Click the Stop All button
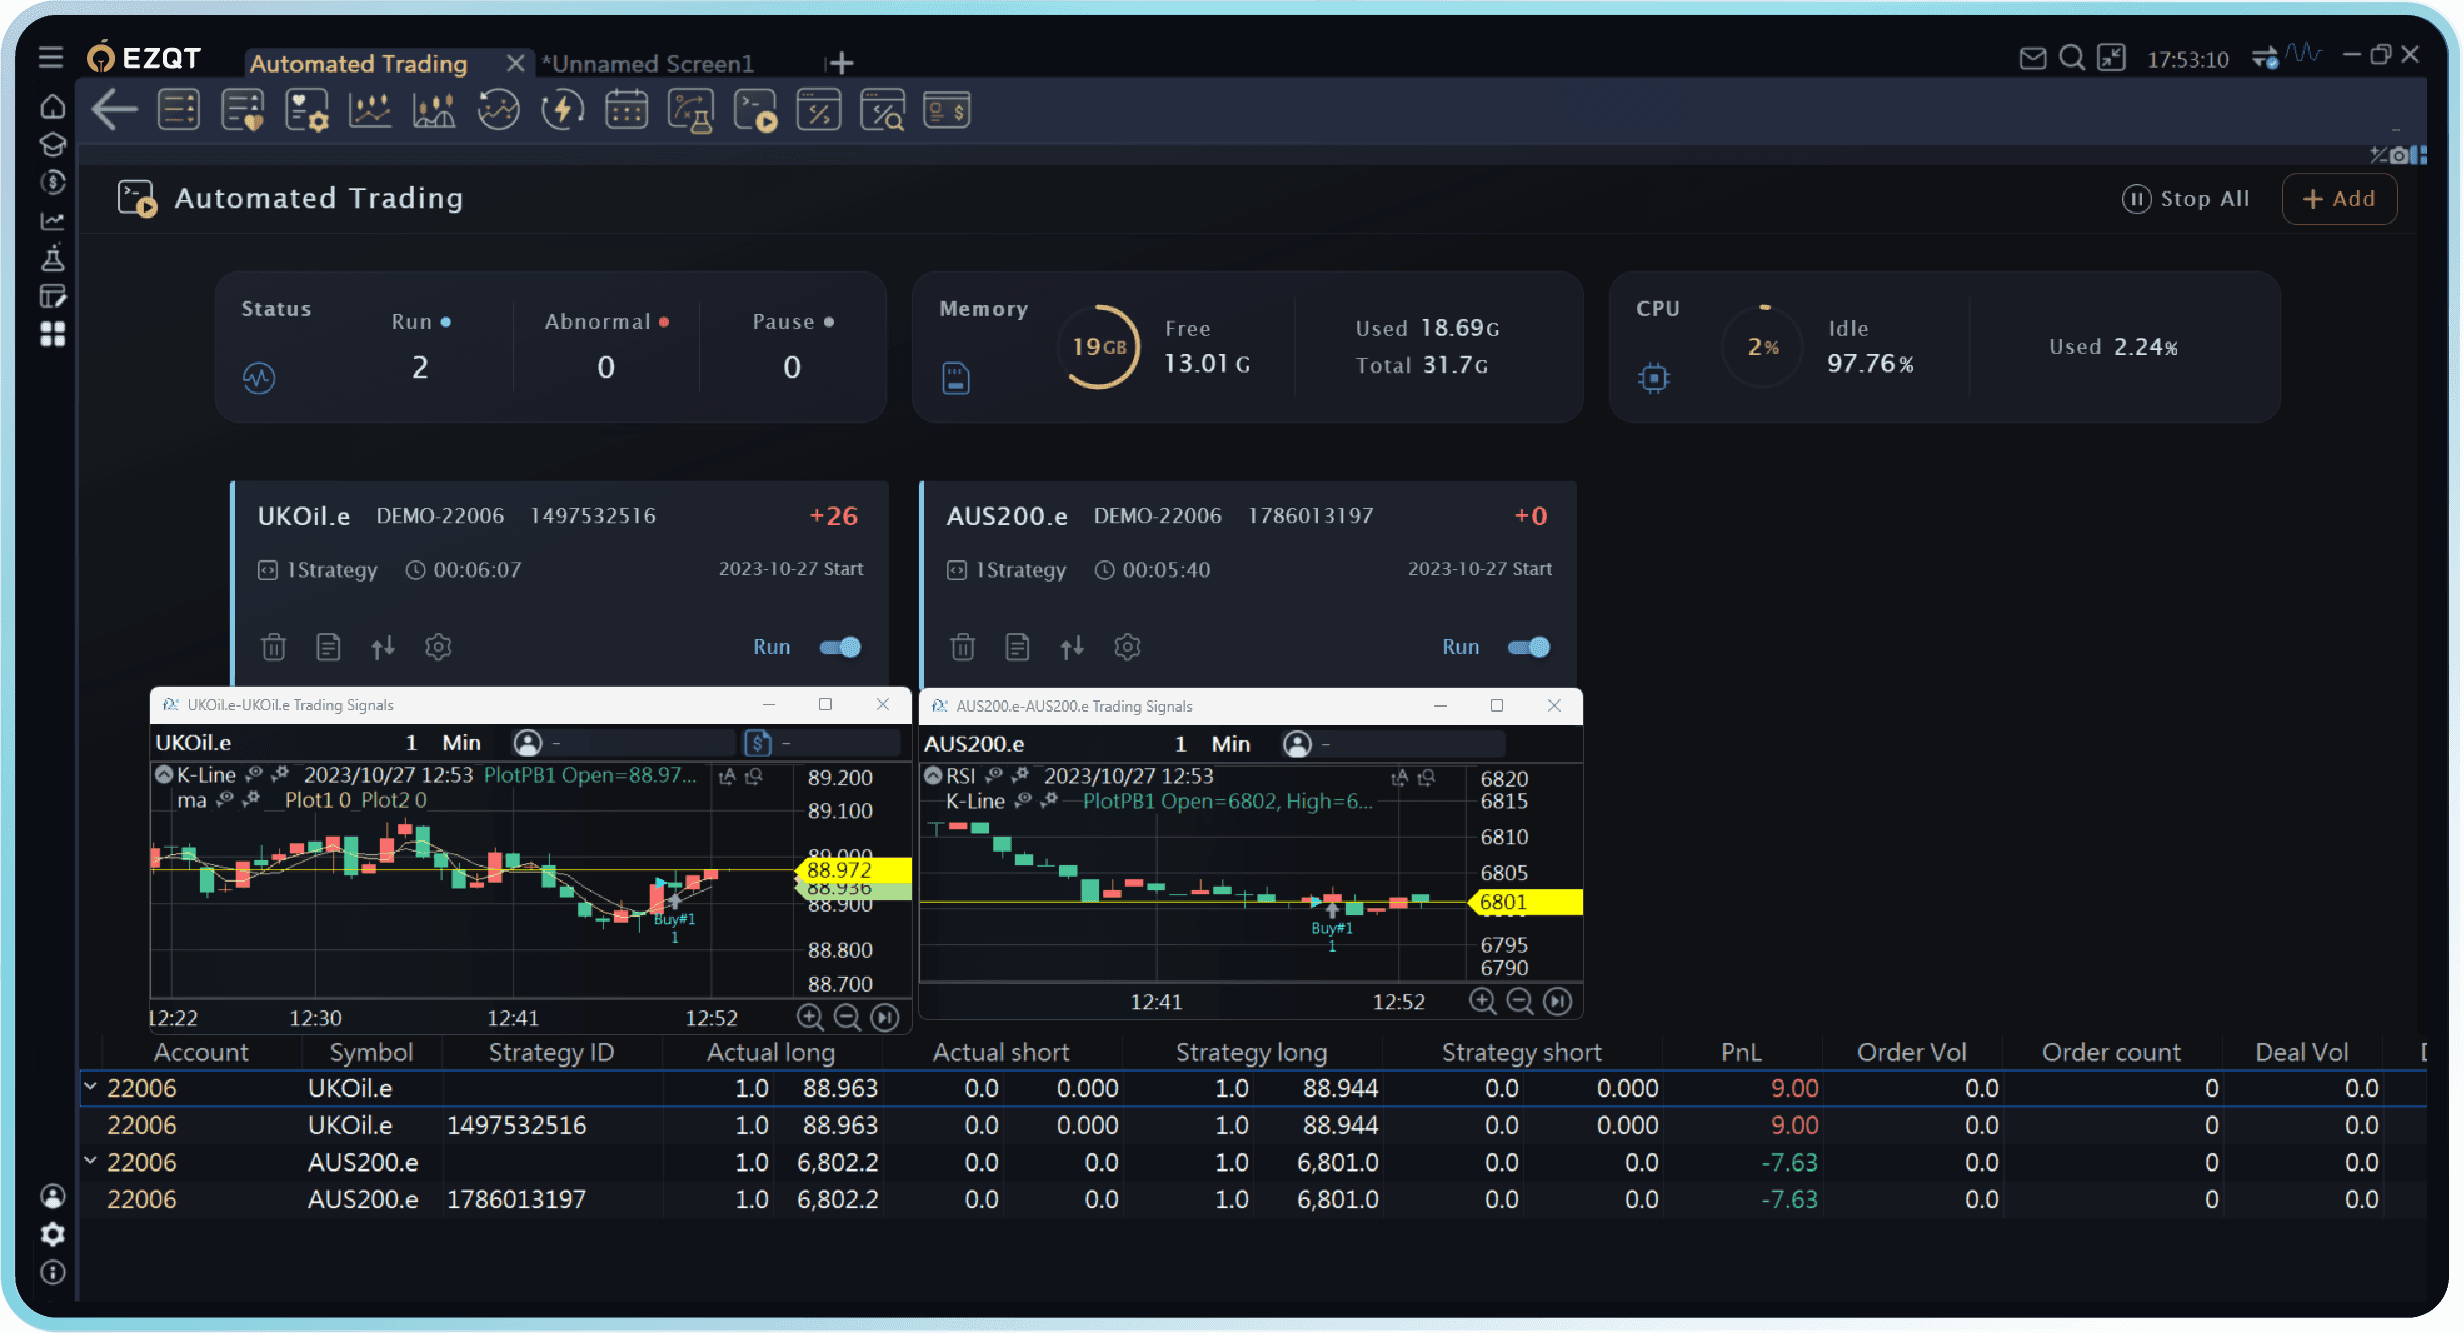This screenshot has width=2464, height=1333. click(2186, 199)
